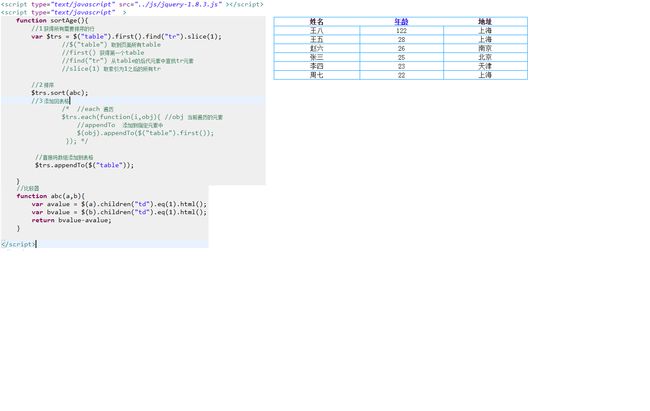Click the 北京 address cell
650x411 pixels.
pyautogui.click(x=485, y=57)
